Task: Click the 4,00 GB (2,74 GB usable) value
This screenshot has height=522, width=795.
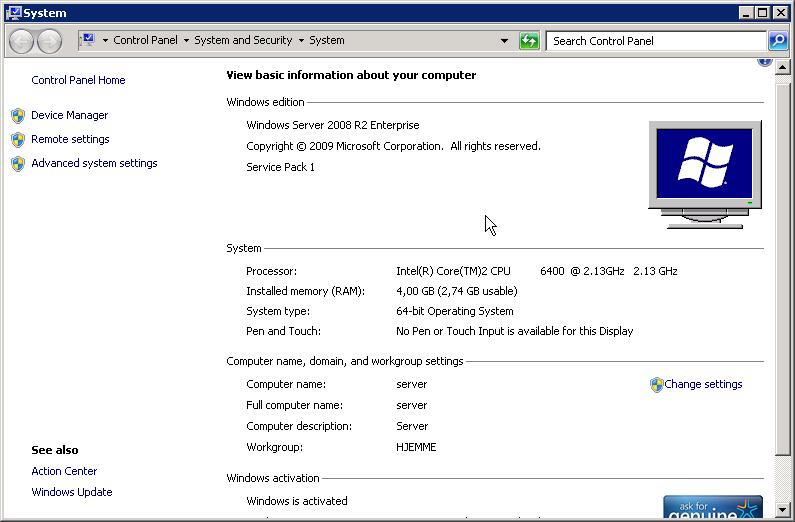Action: (x=456, y=291)
